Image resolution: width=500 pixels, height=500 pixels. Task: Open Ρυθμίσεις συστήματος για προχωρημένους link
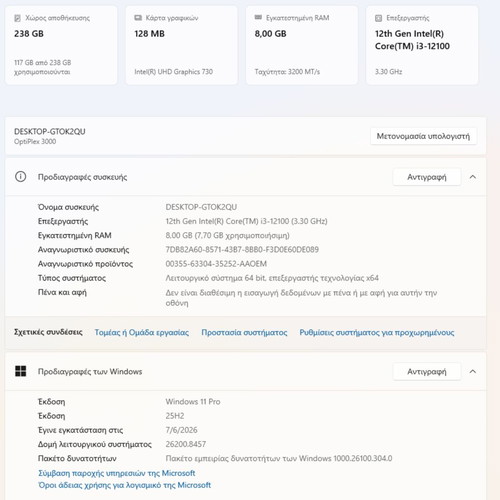[377, 332]
